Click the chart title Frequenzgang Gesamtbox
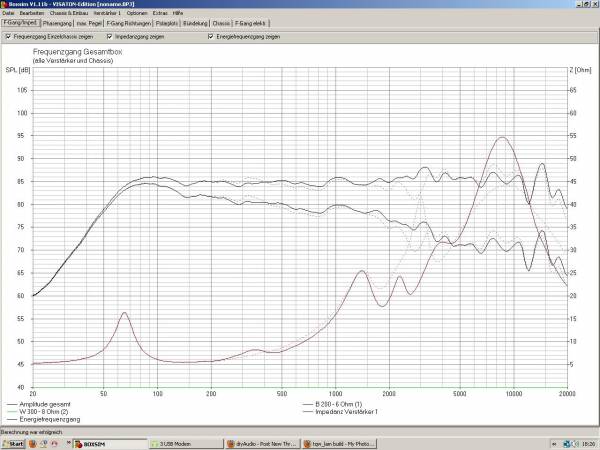This screenshot has height=450, width=600. click(x=77, y=52)
